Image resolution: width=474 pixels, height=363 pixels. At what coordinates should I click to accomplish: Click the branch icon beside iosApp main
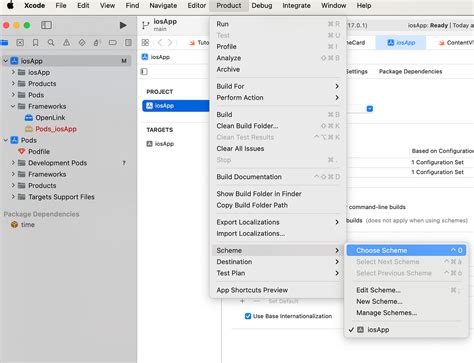click(145, 25)
